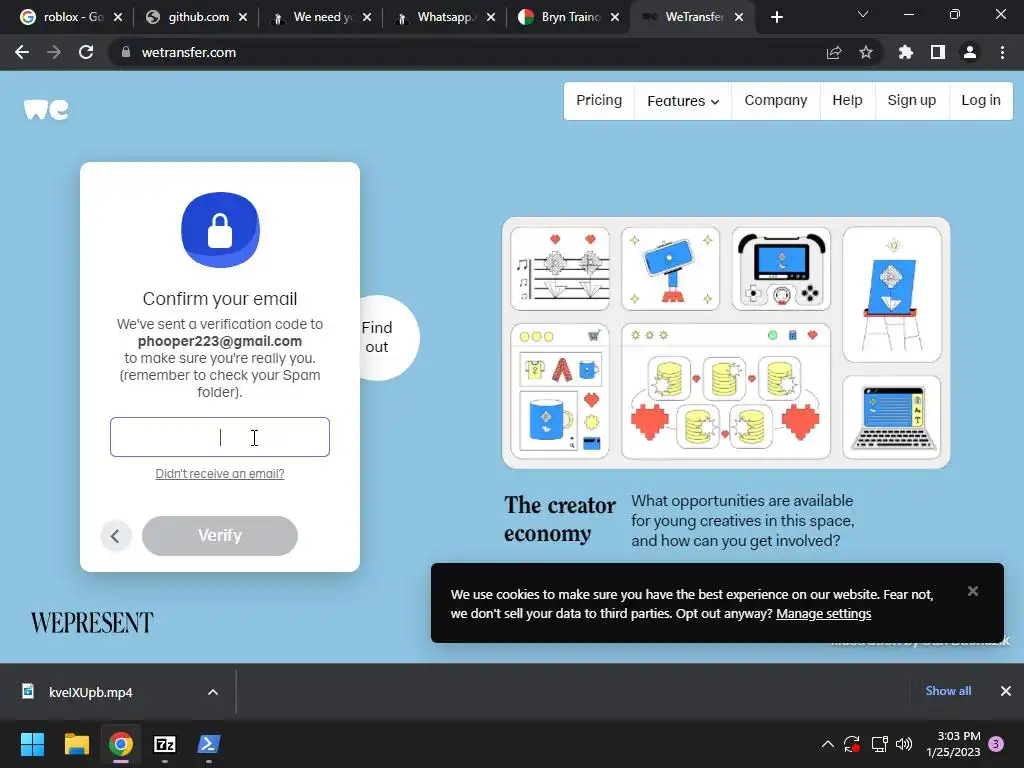
Task: Open the Company menu item
Action: 776,101
